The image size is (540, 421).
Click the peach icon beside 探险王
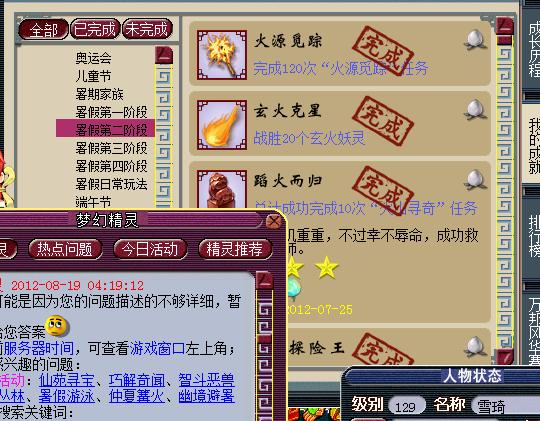[x=476, y=347]
